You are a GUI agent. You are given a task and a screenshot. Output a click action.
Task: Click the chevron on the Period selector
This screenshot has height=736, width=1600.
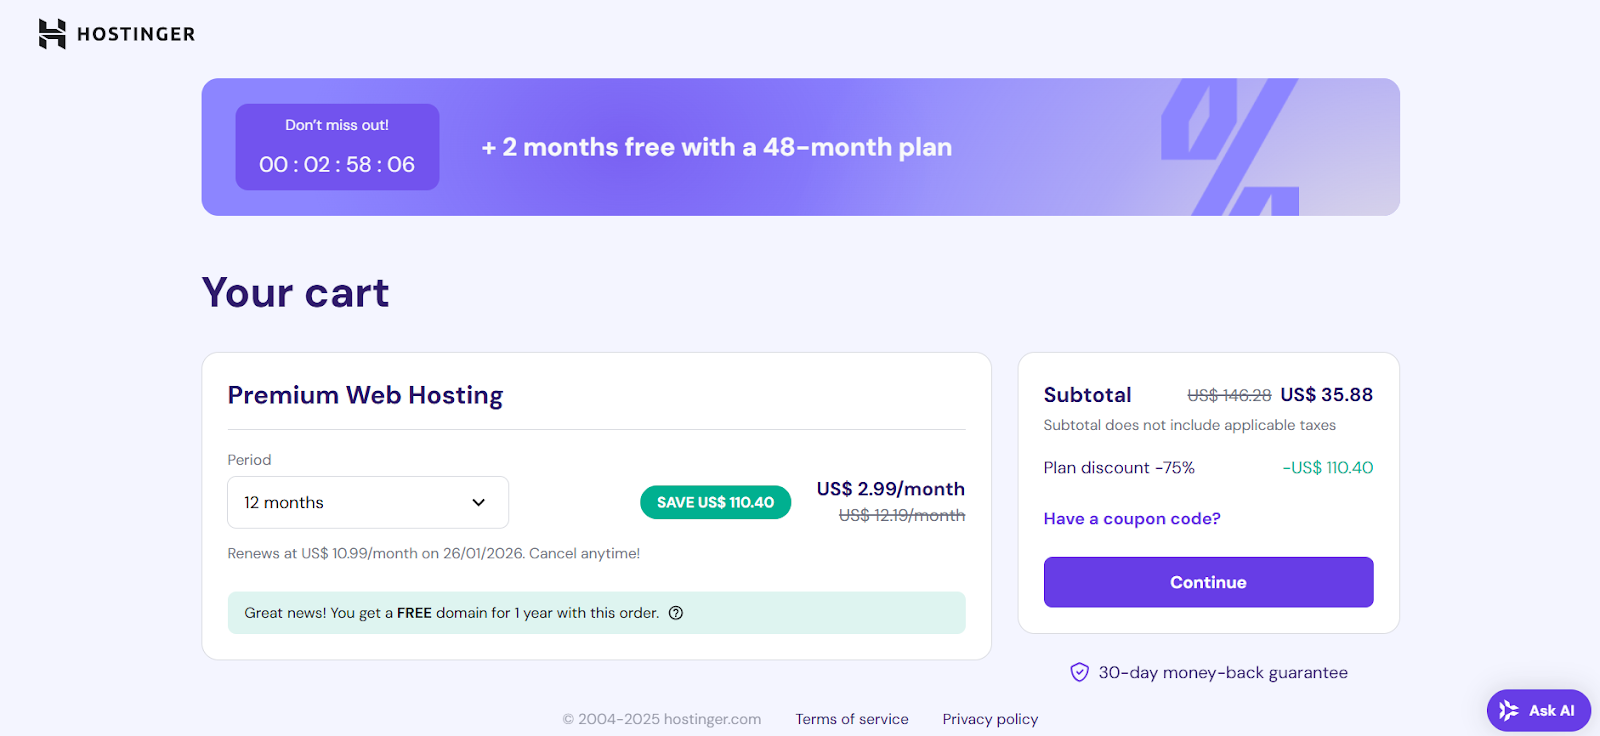tap(478, 502)
